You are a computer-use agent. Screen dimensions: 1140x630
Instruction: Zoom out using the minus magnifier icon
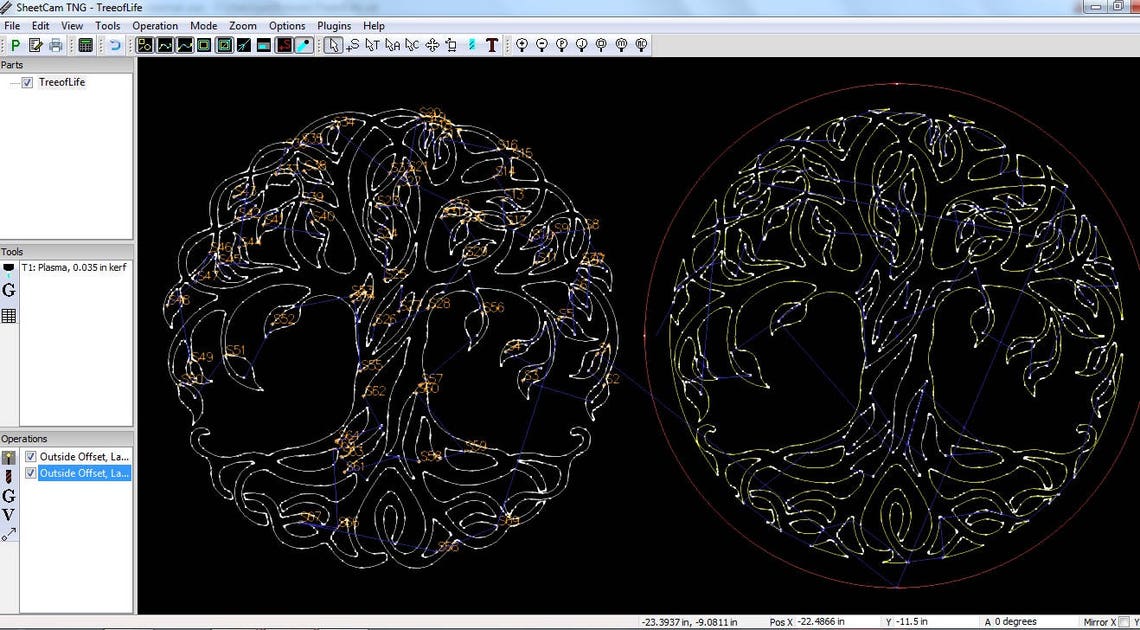point(541,45)
